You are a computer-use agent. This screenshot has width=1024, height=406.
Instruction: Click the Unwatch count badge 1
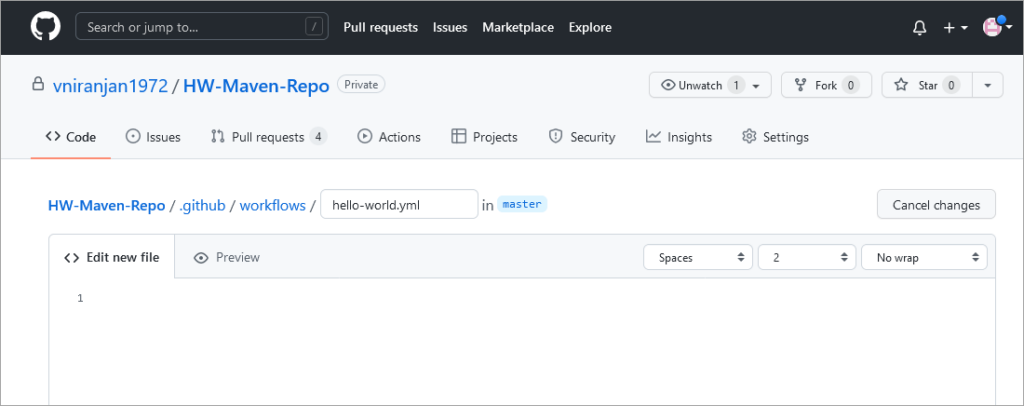[x=736, y=85]
